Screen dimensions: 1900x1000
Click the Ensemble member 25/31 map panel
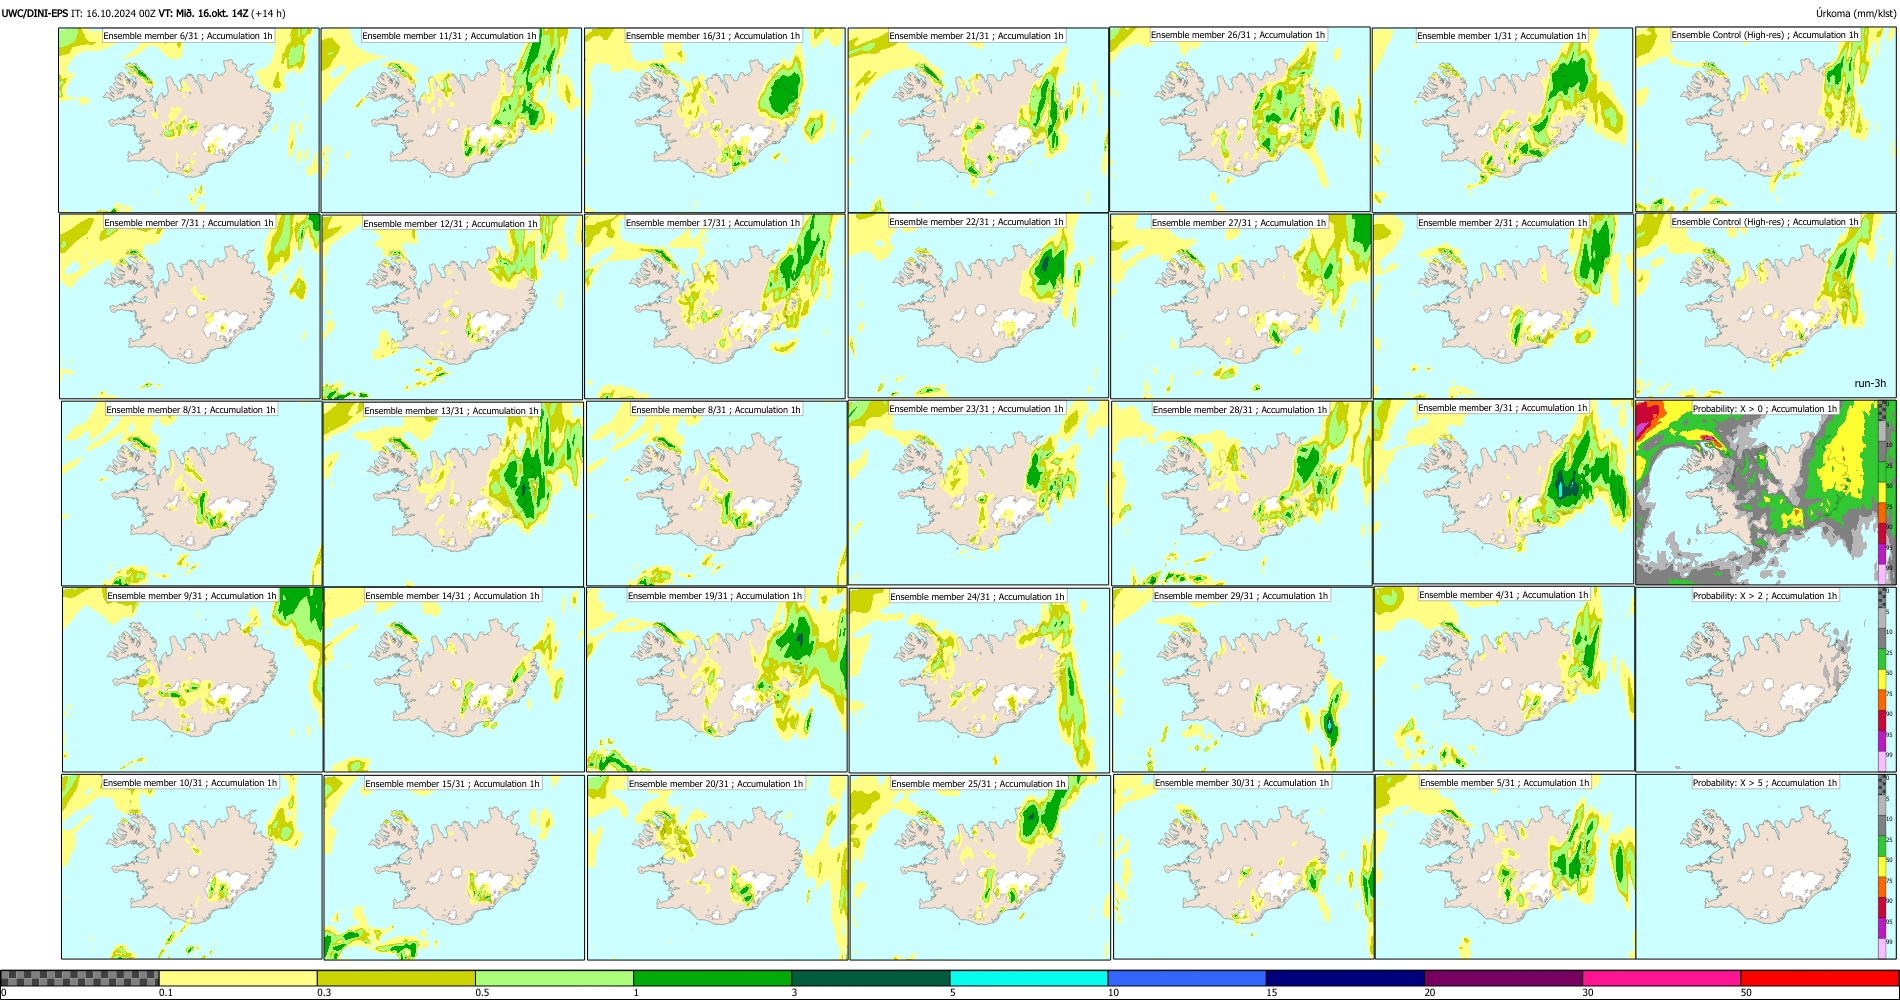[980, 867]
